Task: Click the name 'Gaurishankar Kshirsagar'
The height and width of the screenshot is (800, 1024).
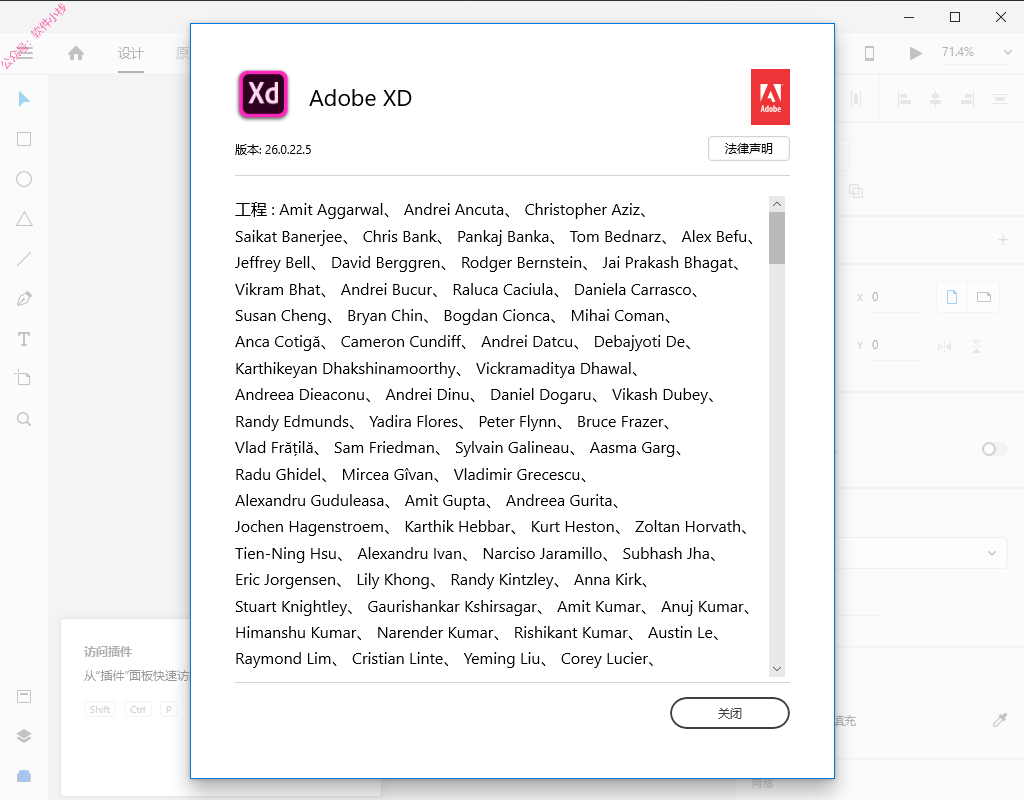Action: click(x=453, y=607)
